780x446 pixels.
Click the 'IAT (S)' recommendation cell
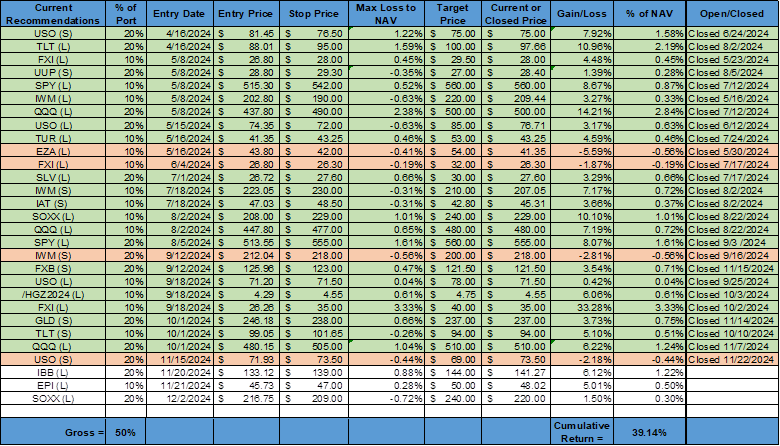pyautogui.click(x=53, y=203)
